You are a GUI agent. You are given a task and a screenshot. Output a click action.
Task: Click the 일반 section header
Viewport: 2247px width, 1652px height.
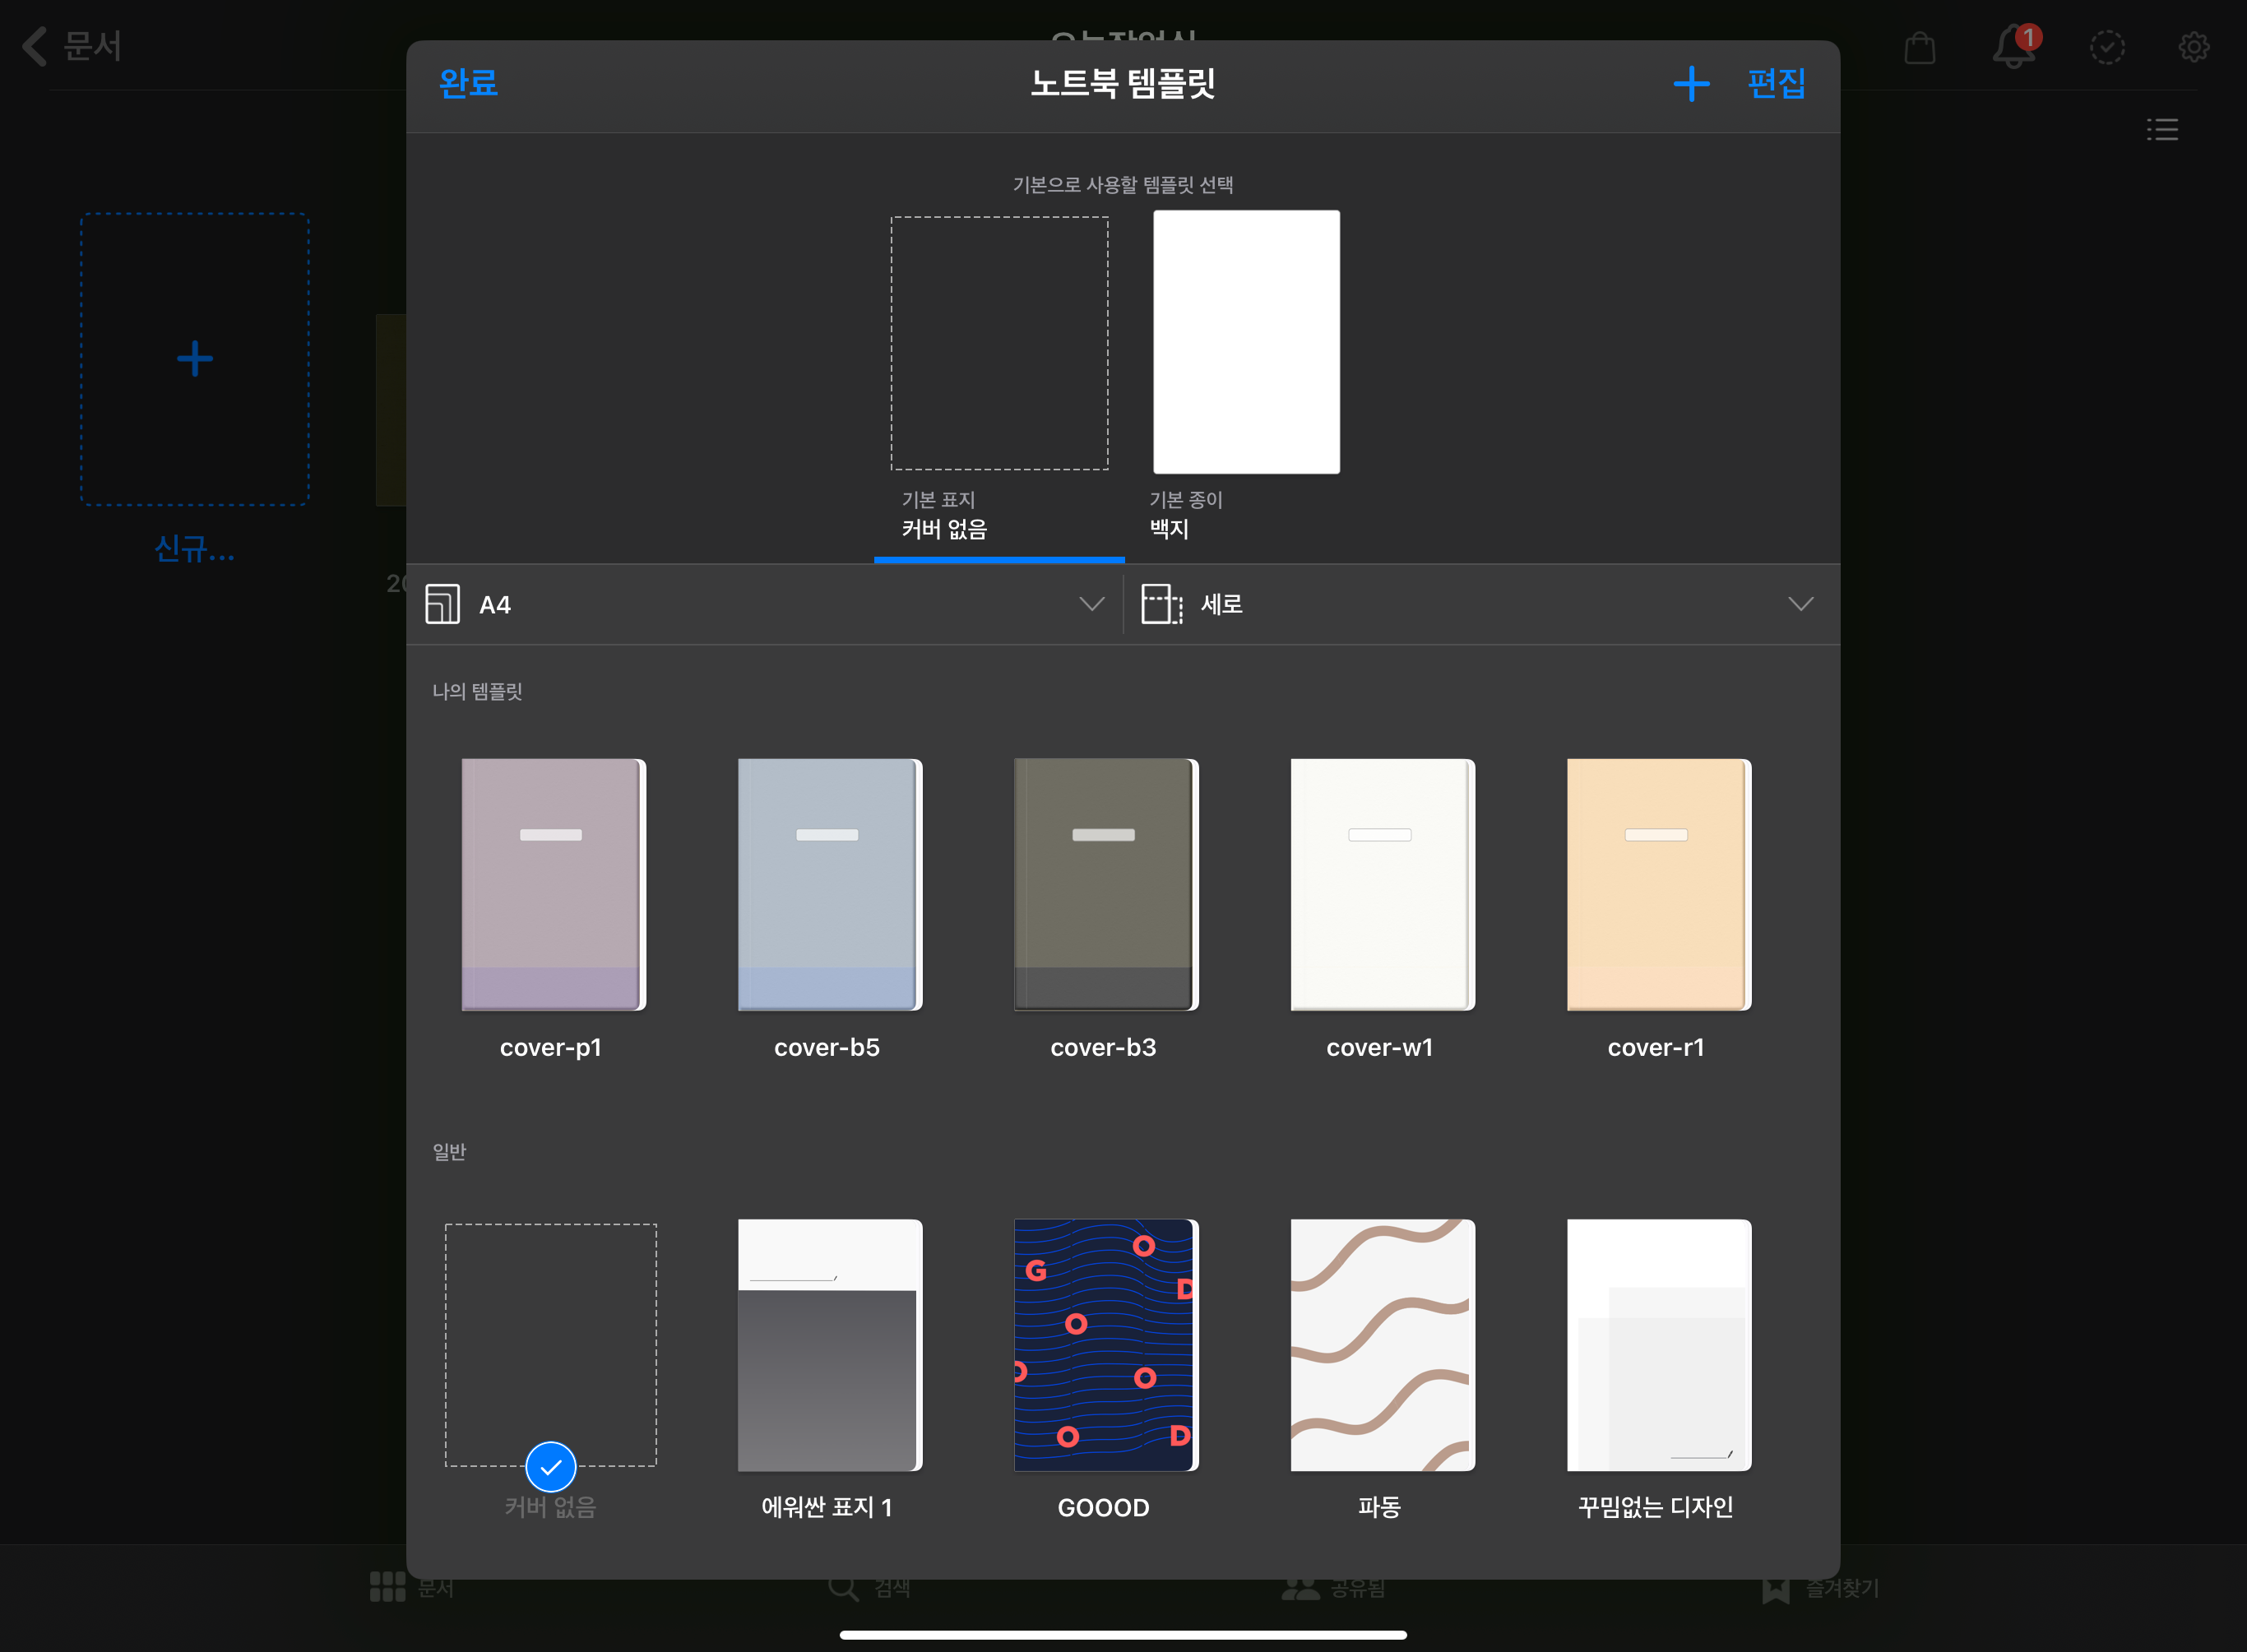449,1152
